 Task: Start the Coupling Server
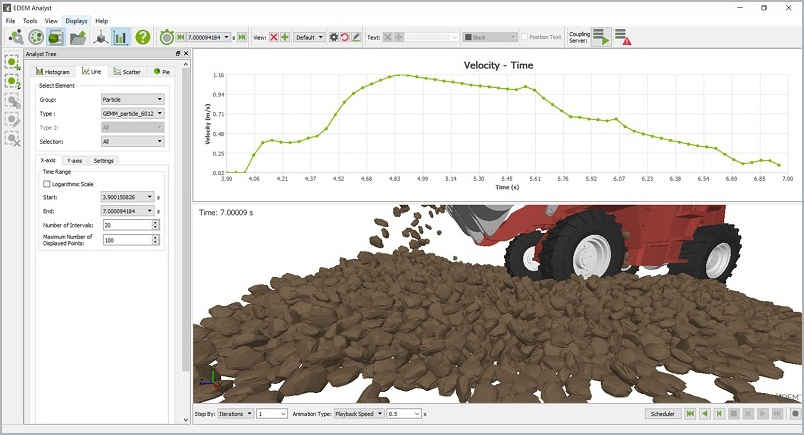tap(600, 37)
